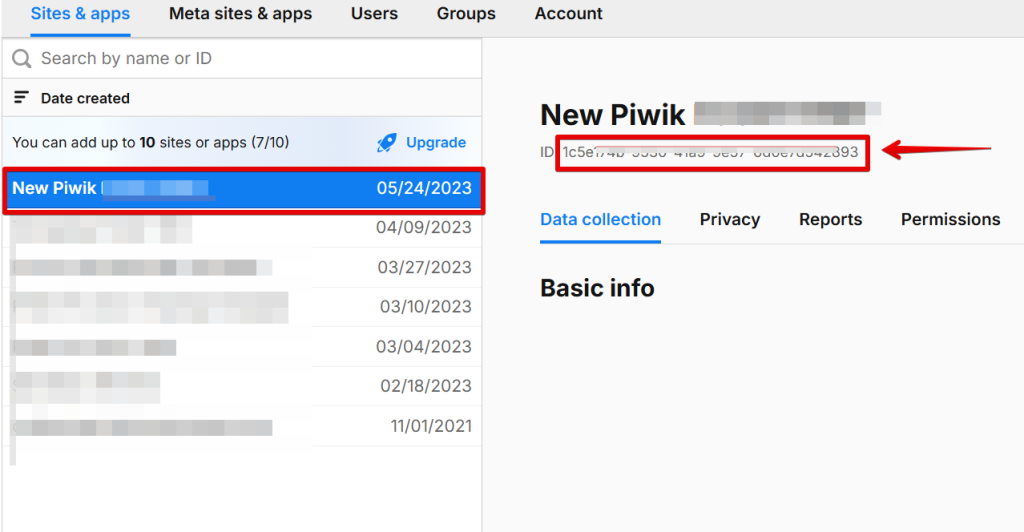Click the New Piwik site title heading
Image resolution: width=1024 pixels, height=532 pixels.
pyautogui.click(x=711, y=115)
